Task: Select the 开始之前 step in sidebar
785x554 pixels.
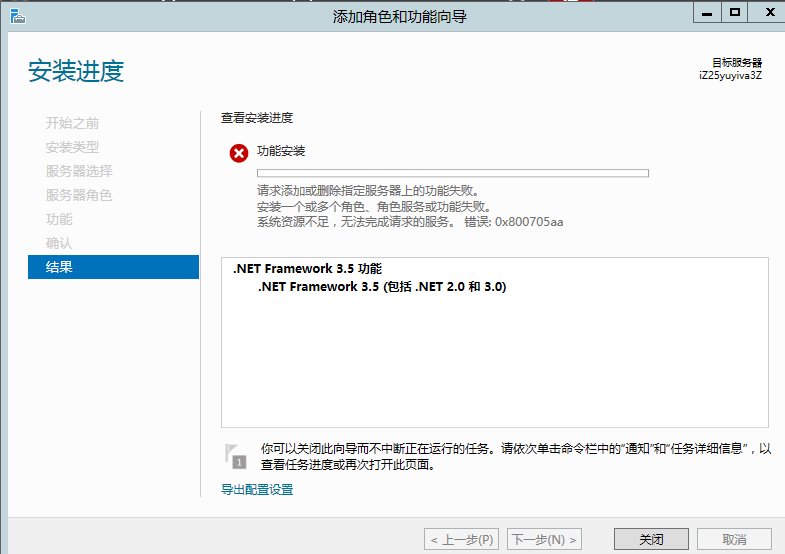Action: point(72,123)
